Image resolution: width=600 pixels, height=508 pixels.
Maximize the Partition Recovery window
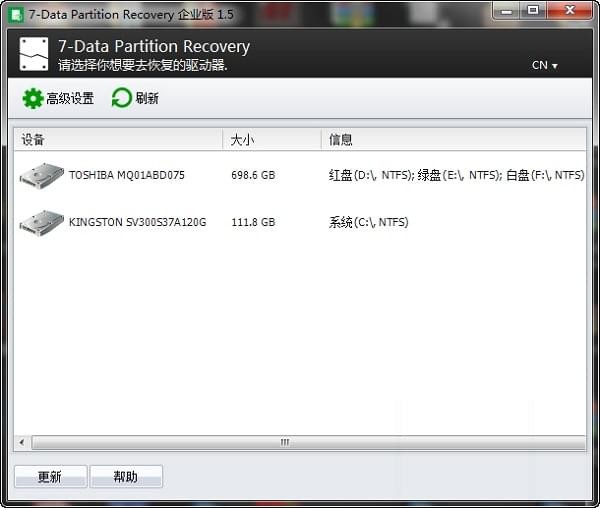click(x=533, y=11)
